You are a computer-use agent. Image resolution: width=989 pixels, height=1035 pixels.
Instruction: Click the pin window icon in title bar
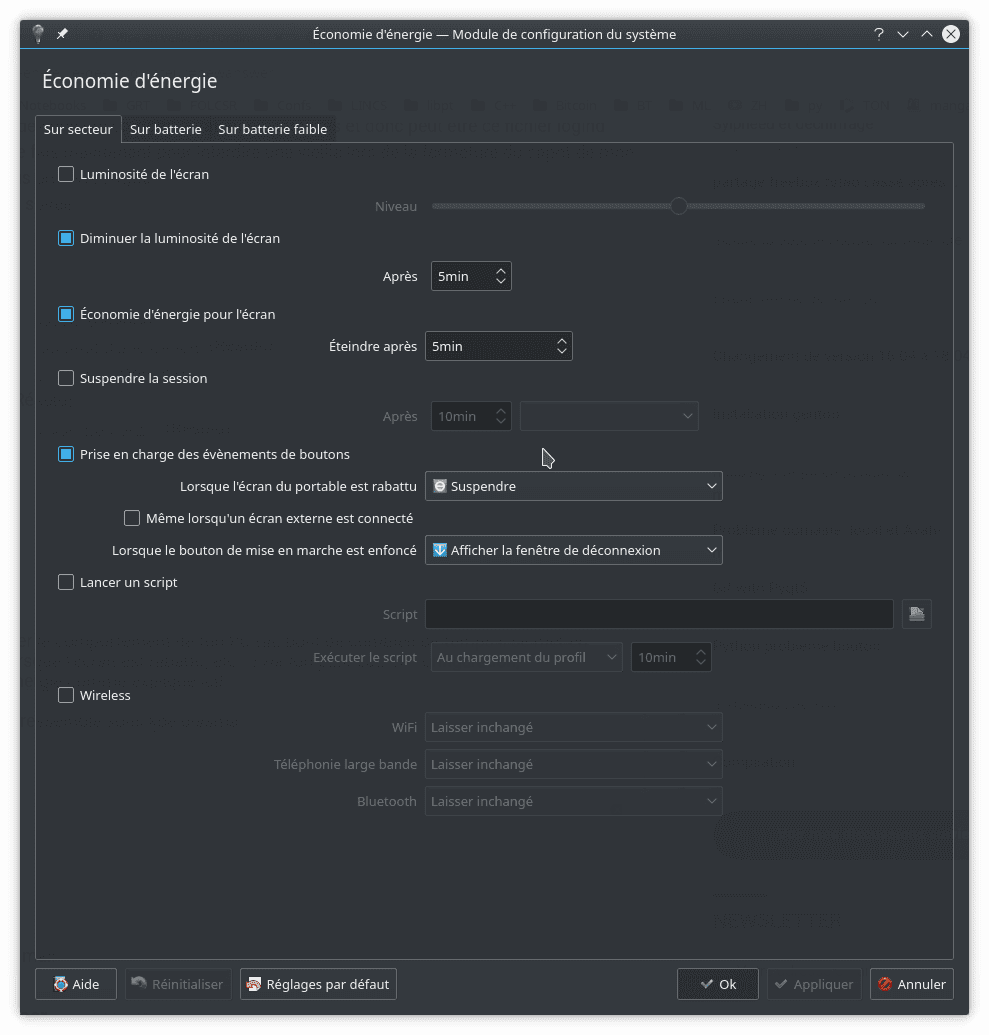(62, 34)
